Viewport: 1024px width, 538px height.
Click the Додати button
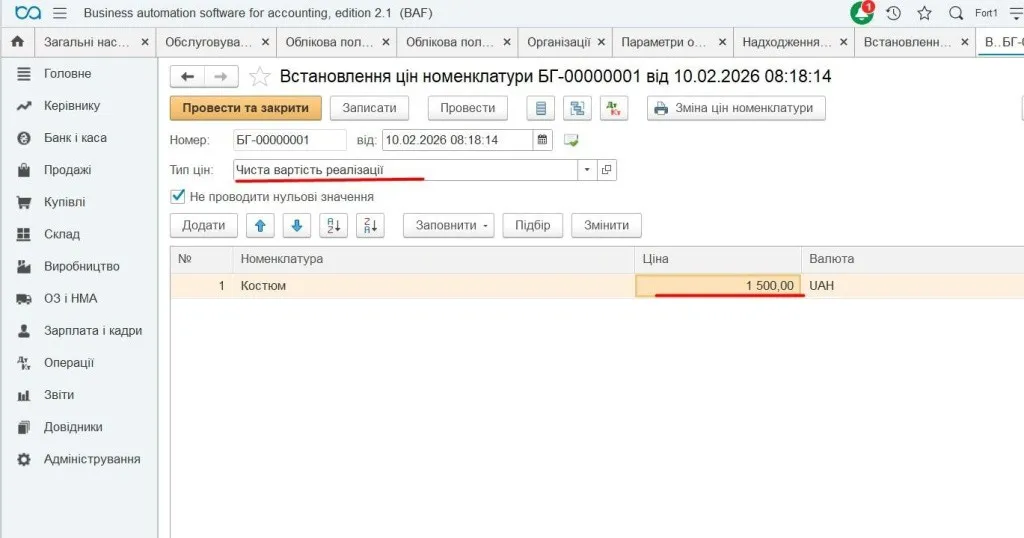[204, 225]
